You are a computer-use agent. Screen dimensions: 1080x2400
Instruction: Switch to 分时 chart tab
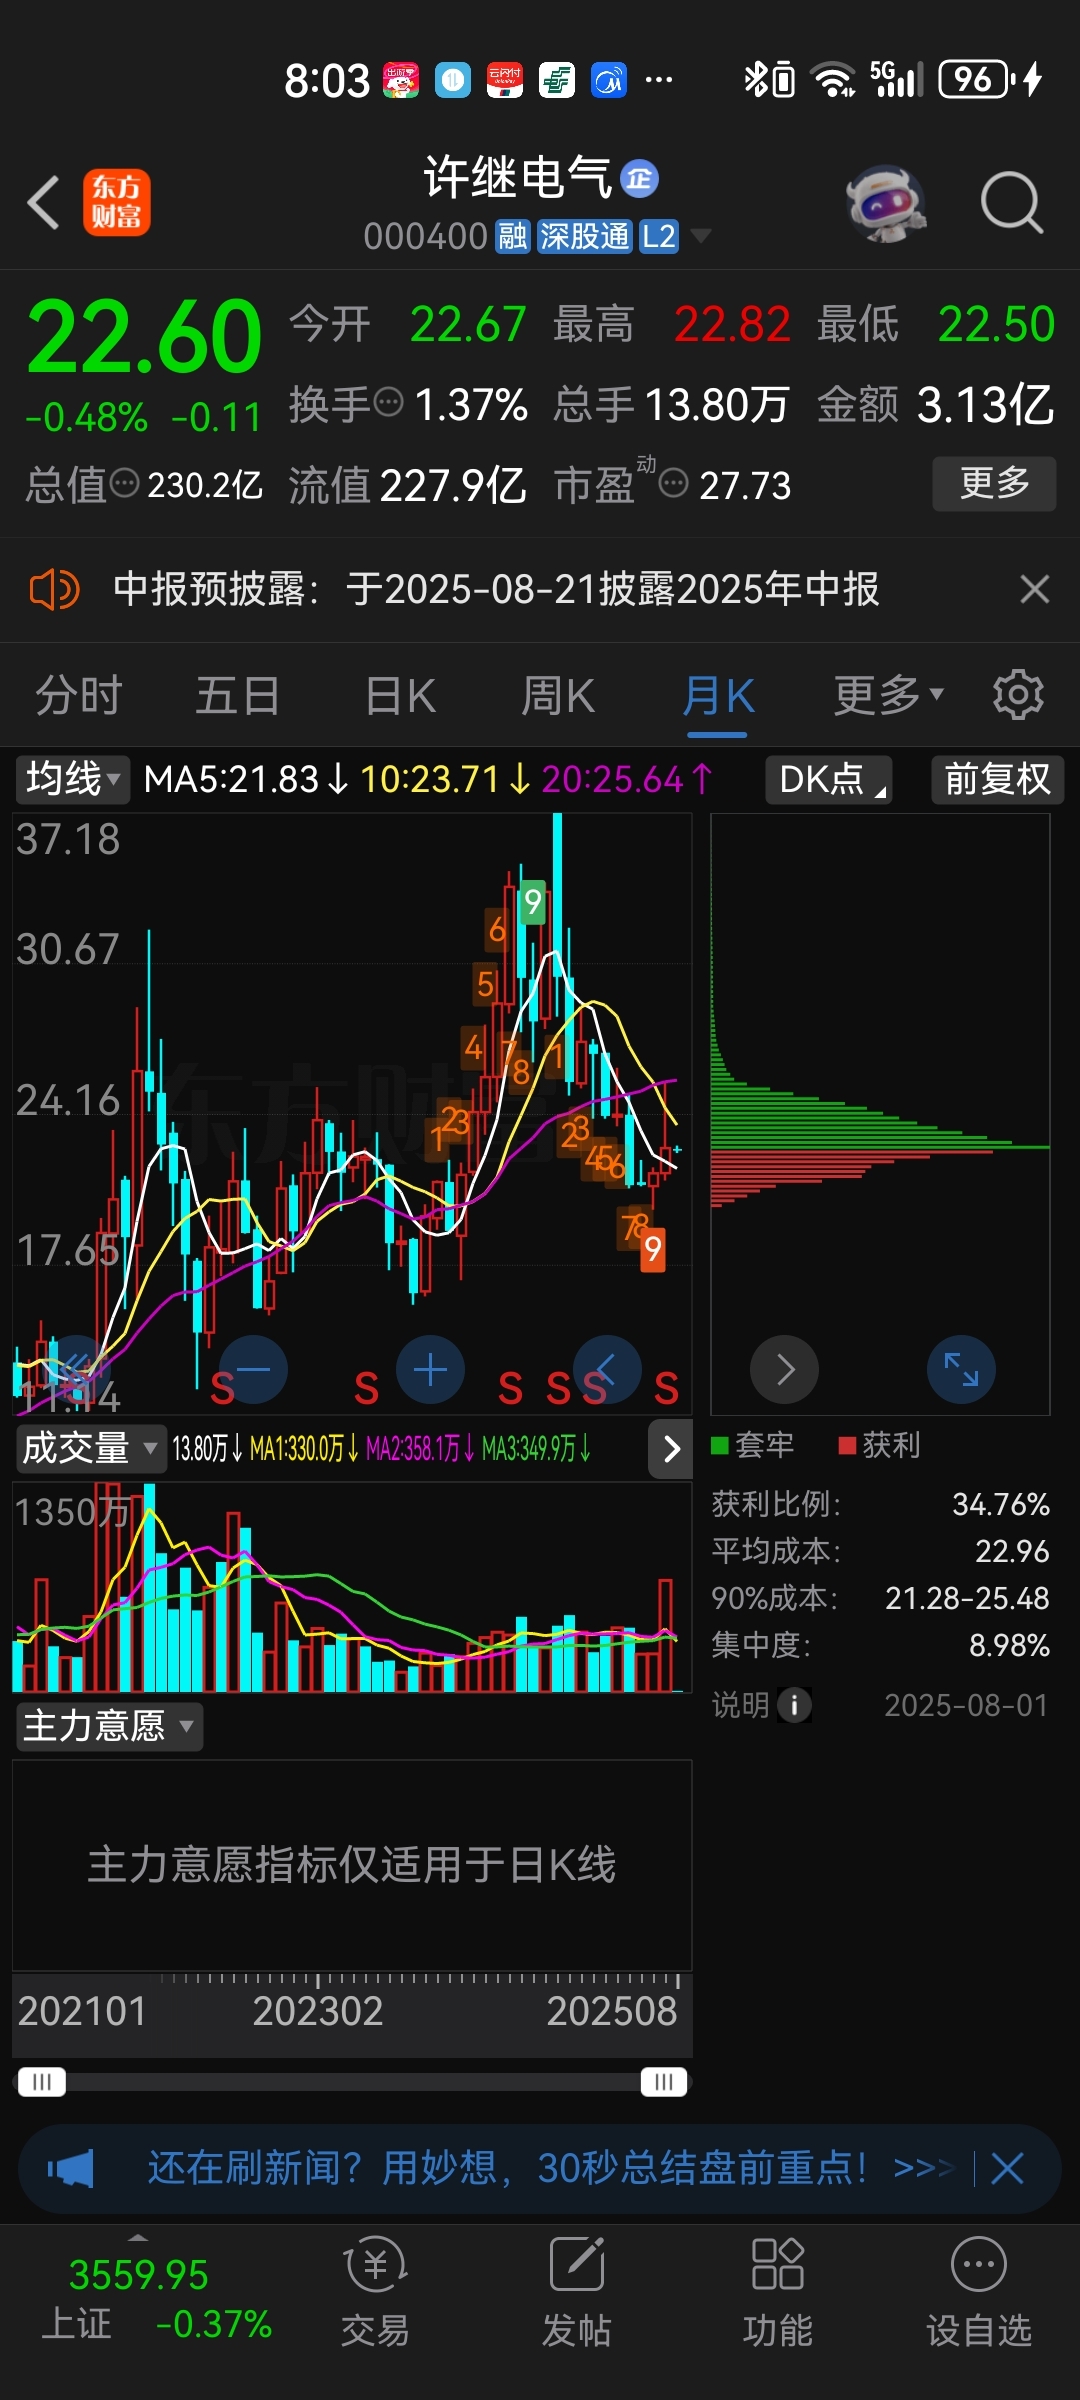click(79, 695)
